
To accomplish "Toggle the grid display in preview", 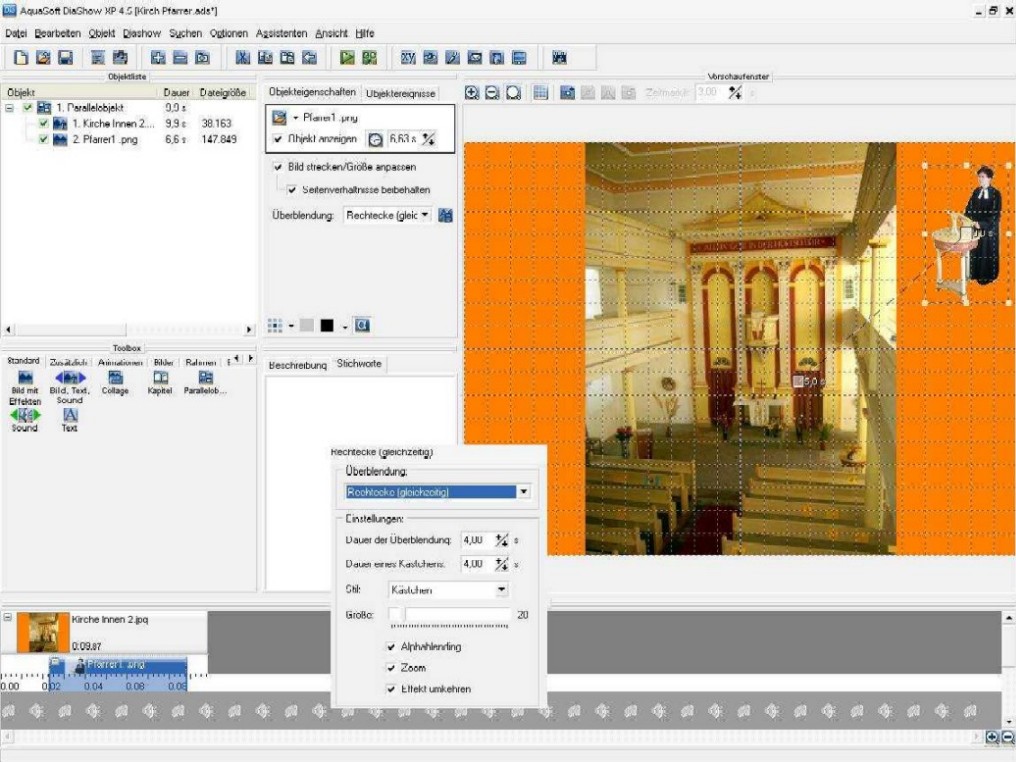I will point(540,93).
